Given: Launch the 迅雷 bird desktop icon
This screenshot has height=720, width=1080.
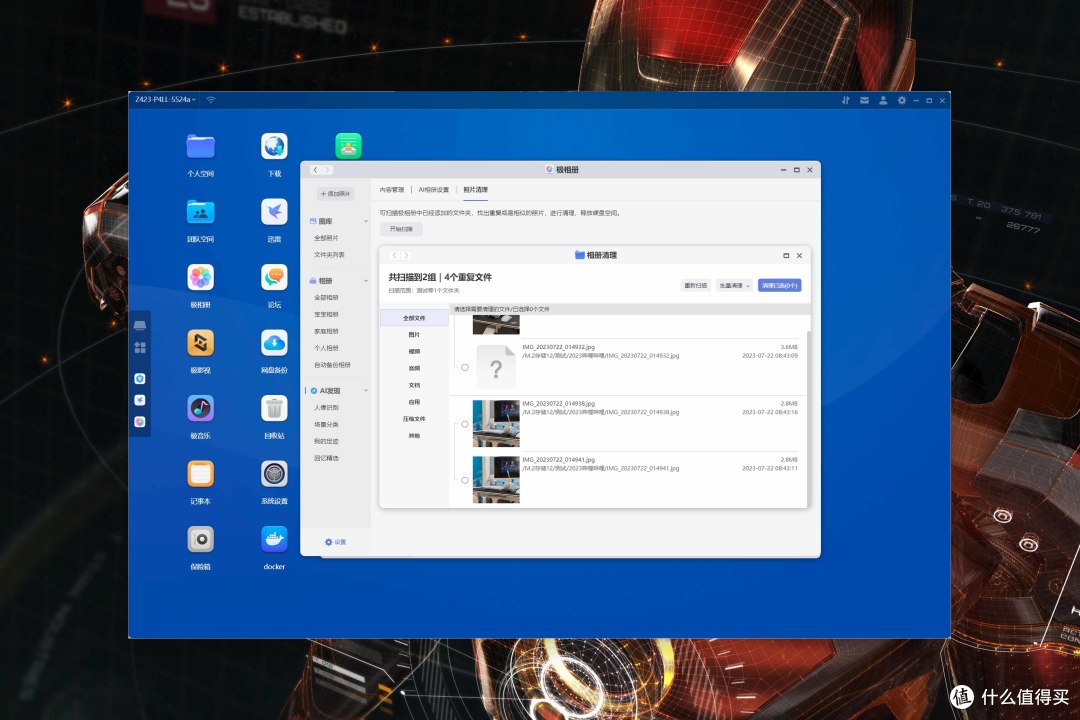Looking at the screenshot, I should click(x=274, y=212).
